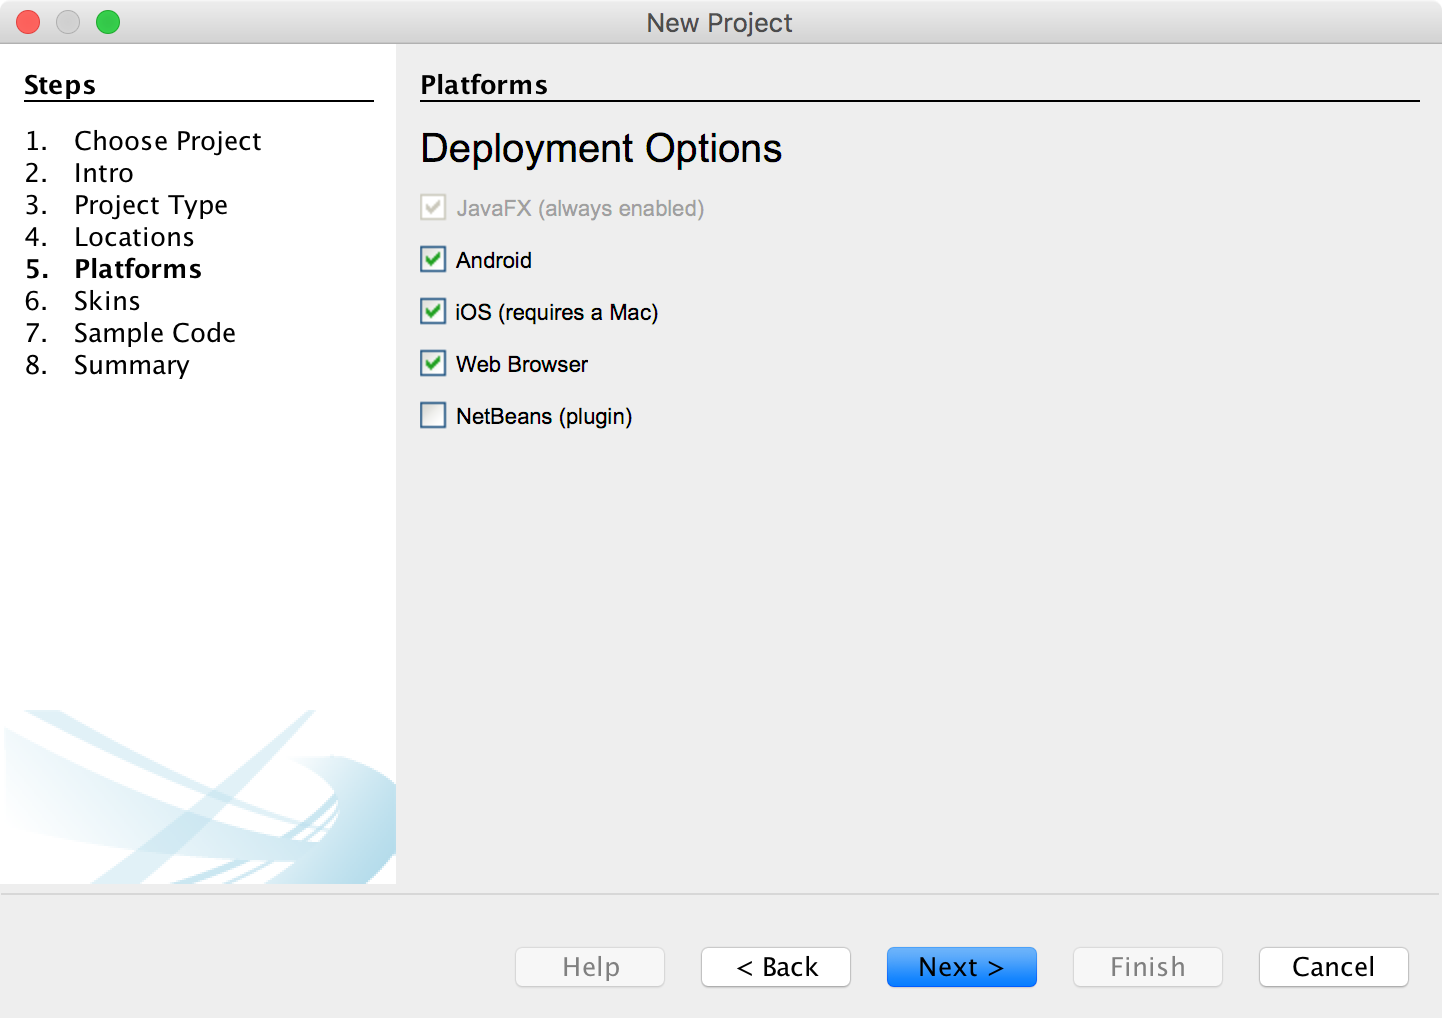Click the JavaFX always enabled checkbox
The image size is (1442, 1018).
pyautogui.click(x=433, y=208)
